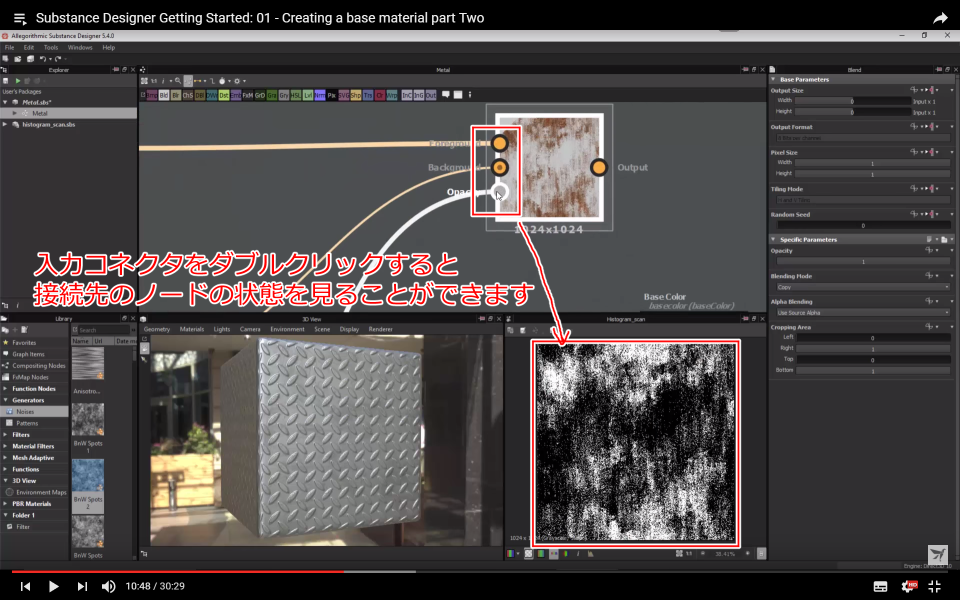Add a Normal node from the toolbar
This screenshot has width=960, height=600.
point(320,95)
